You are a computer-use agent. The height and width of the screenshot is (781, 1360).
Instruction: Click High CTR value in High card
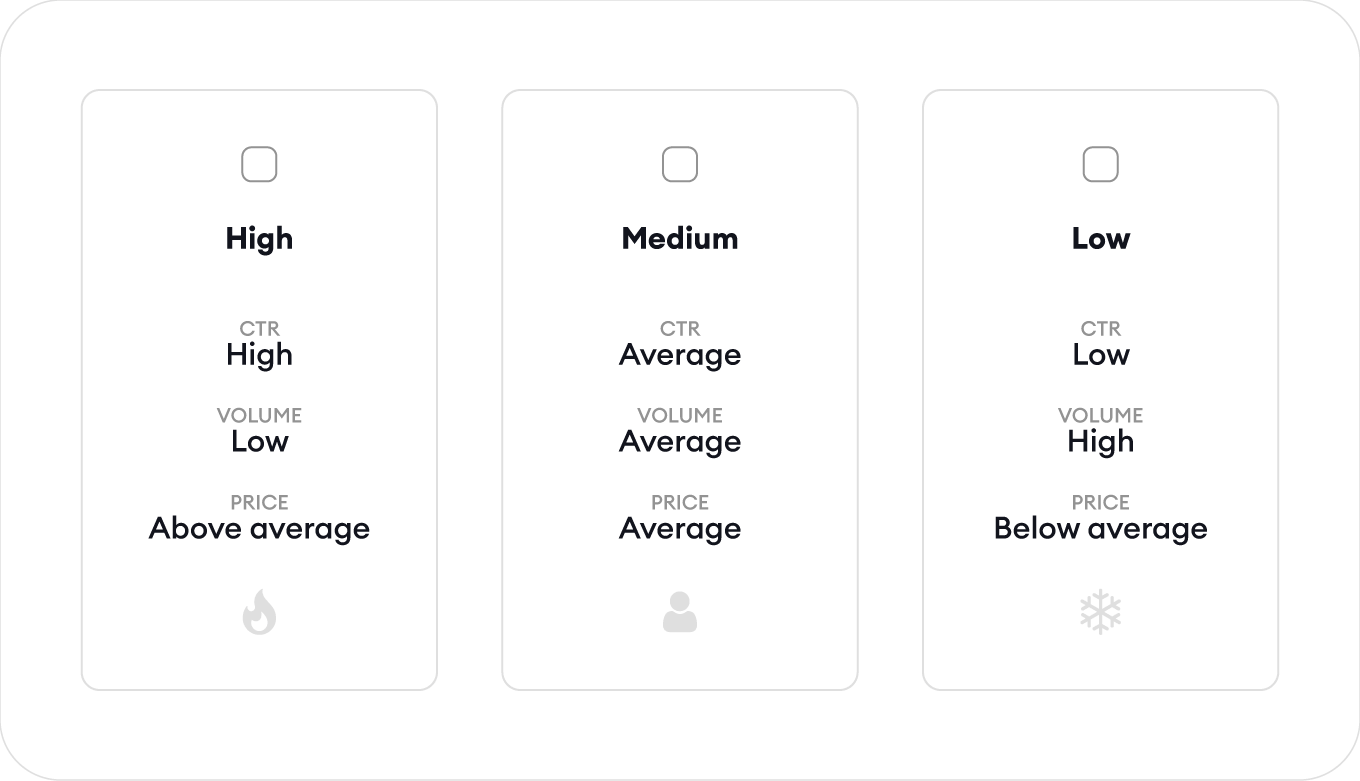(259, 355)
